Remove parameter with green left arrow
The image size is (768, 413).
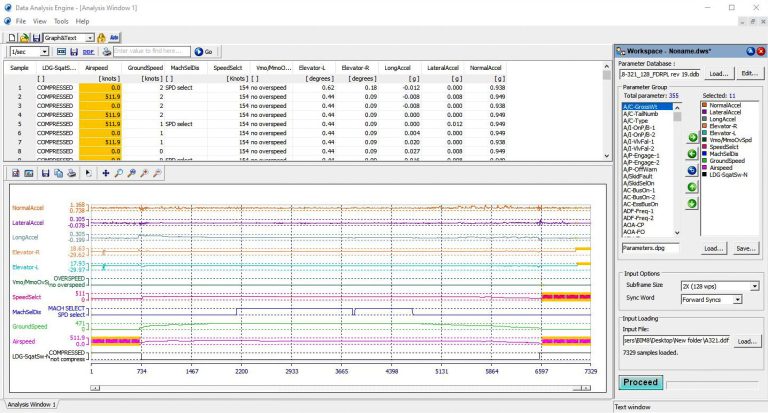[692, 154]
